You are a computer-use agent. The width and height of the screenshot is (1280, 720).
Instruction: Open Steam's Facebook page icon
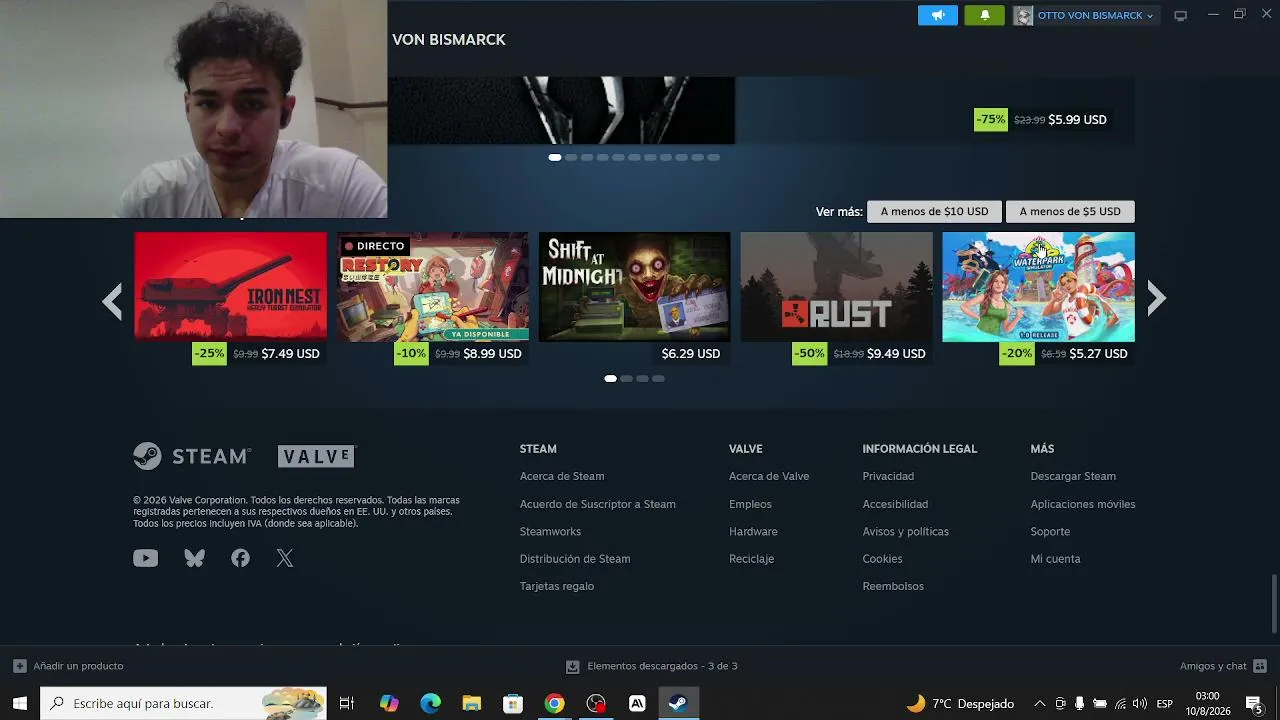[240, 559]
